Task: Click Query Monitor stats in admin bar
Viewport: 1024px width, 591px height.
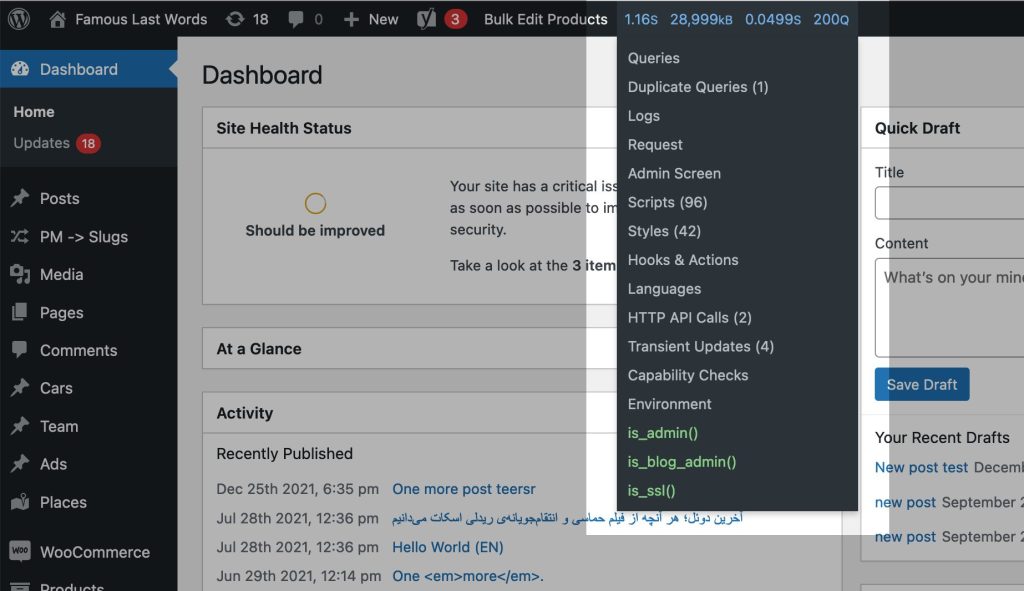Action: 737,20
